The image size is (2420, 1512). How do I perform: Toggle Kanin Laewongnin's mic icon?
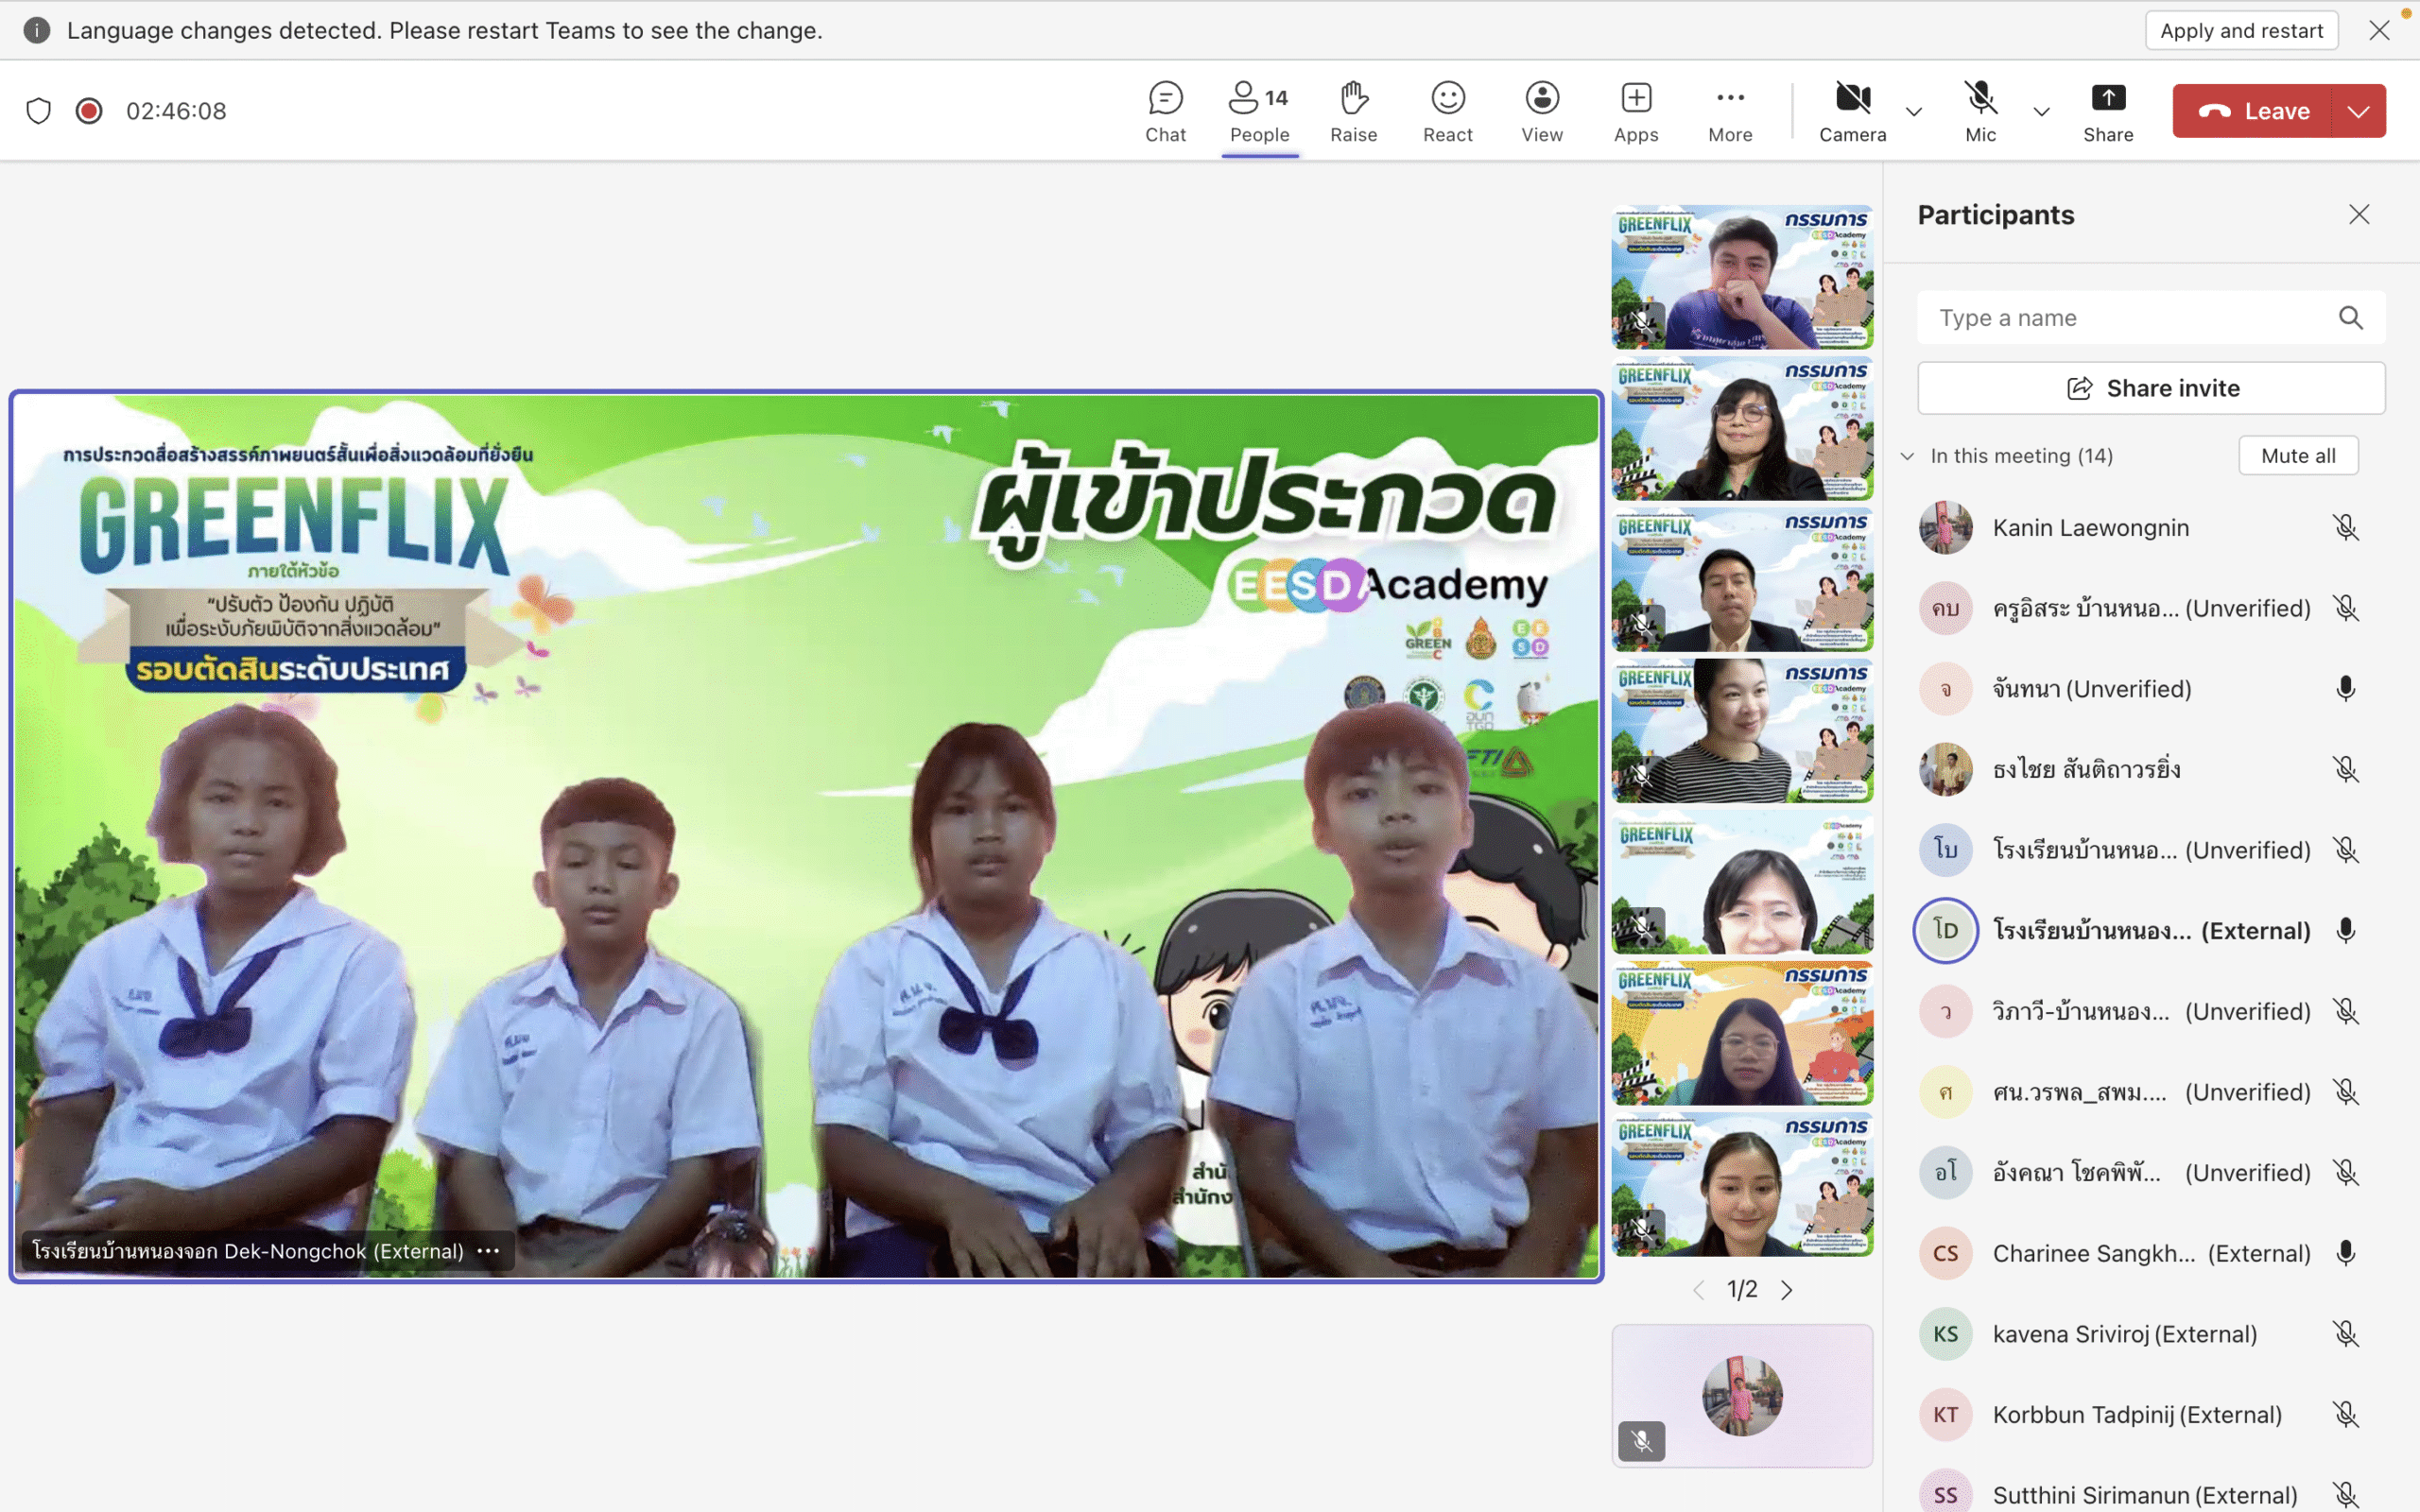point(2345,528)
